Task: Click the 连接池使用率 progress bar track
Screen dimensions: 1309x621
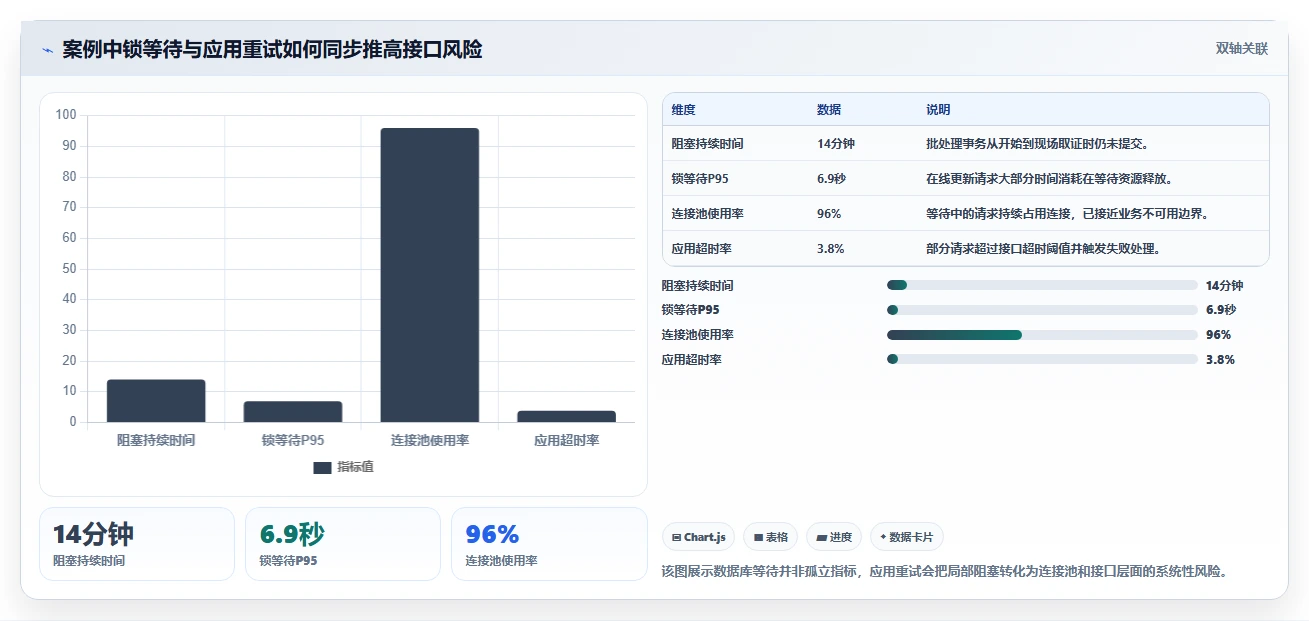Action: (1042, 335)
